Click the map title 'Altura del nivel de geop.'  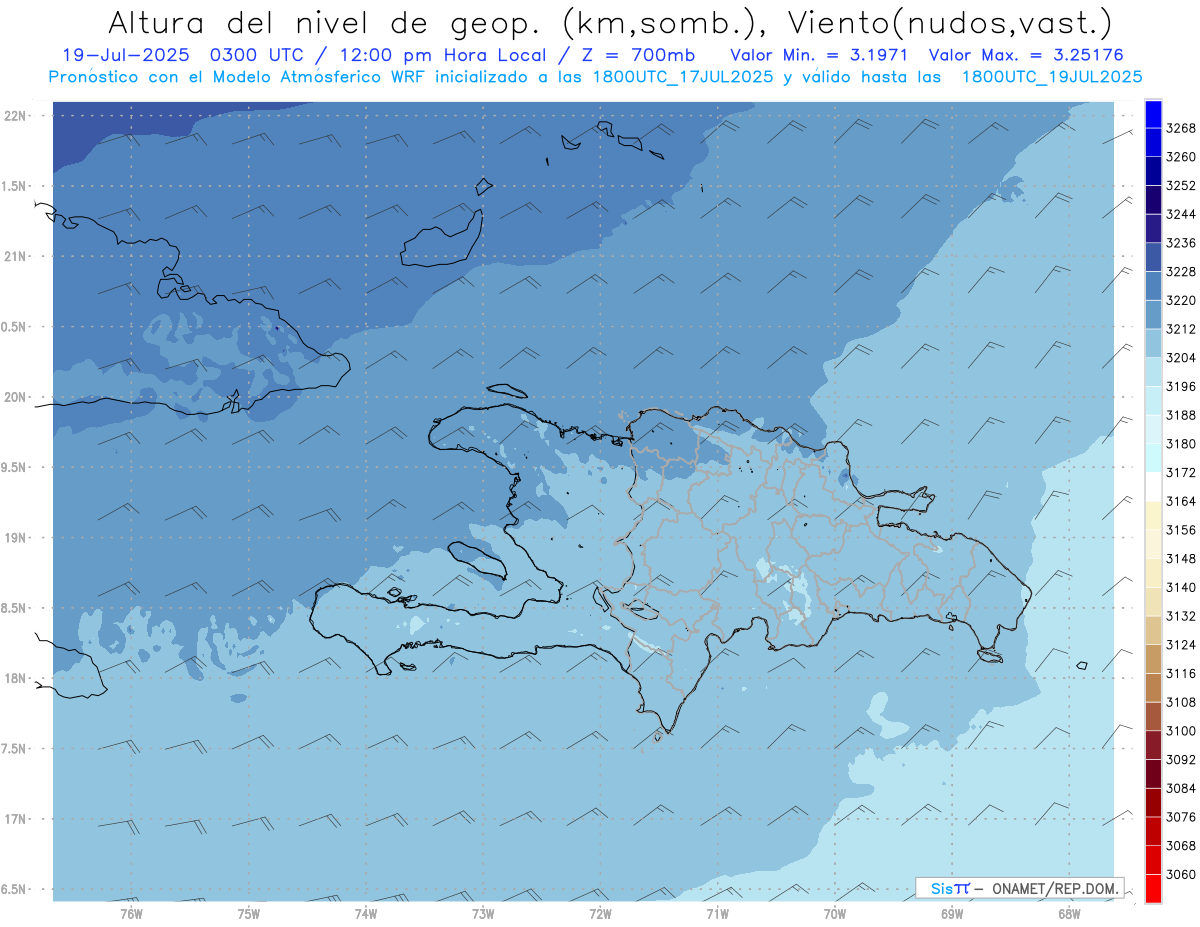(327, 23)
